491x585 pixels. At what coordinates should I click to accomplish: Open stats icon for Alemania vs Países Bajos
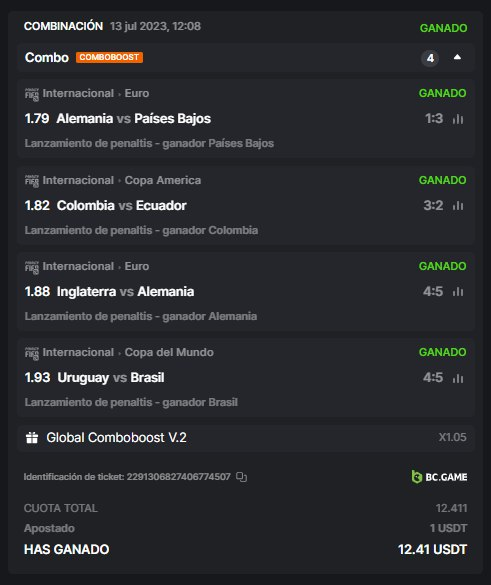[458, 119]
